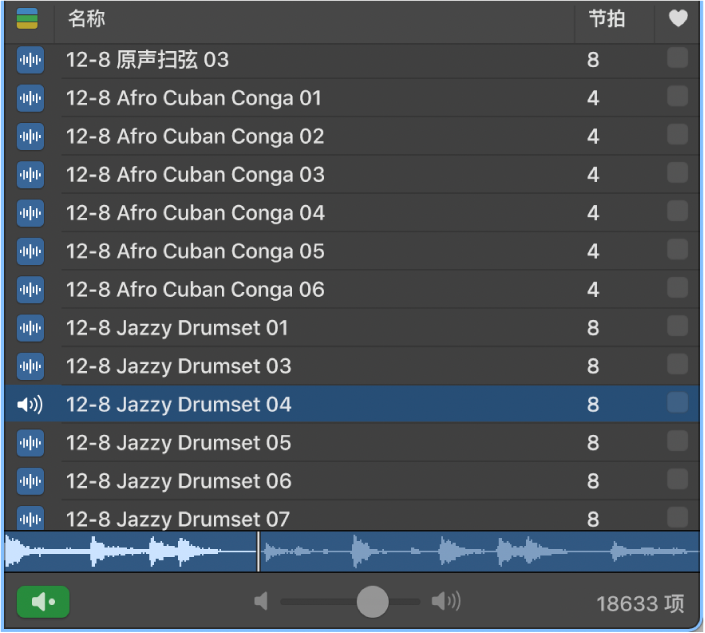Viewport: 705px width, 633px height.
Task: Click audio loop icon for Jazzy Drumset 05
Action: click(30, 443)
